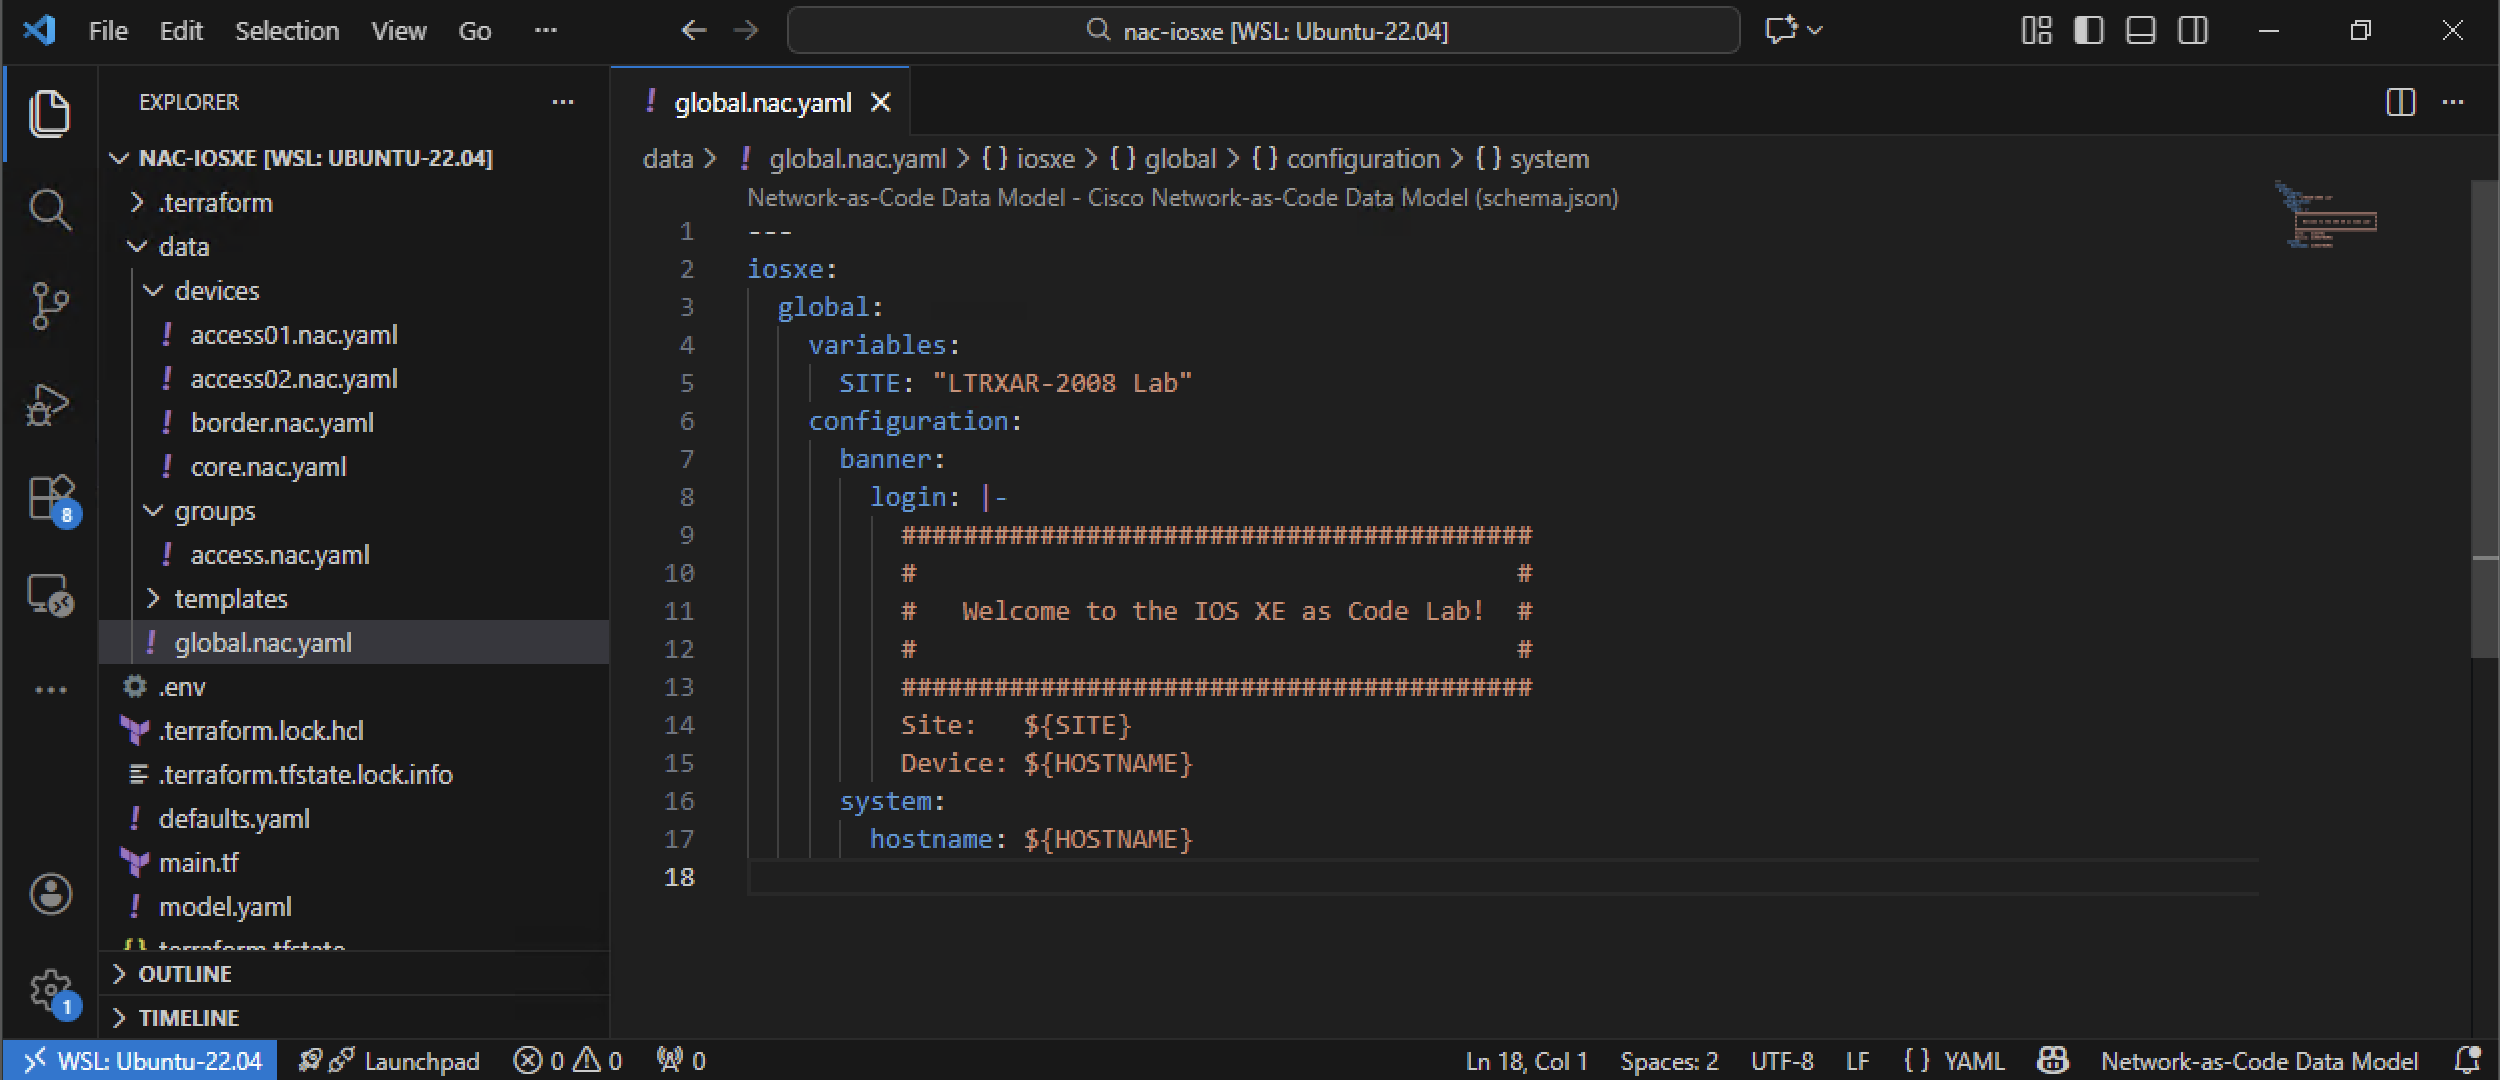Viewport: 2500px width, 1080px height.
Task: Open the Copilot chat dropdown arrow
Action: (1815, 30)
